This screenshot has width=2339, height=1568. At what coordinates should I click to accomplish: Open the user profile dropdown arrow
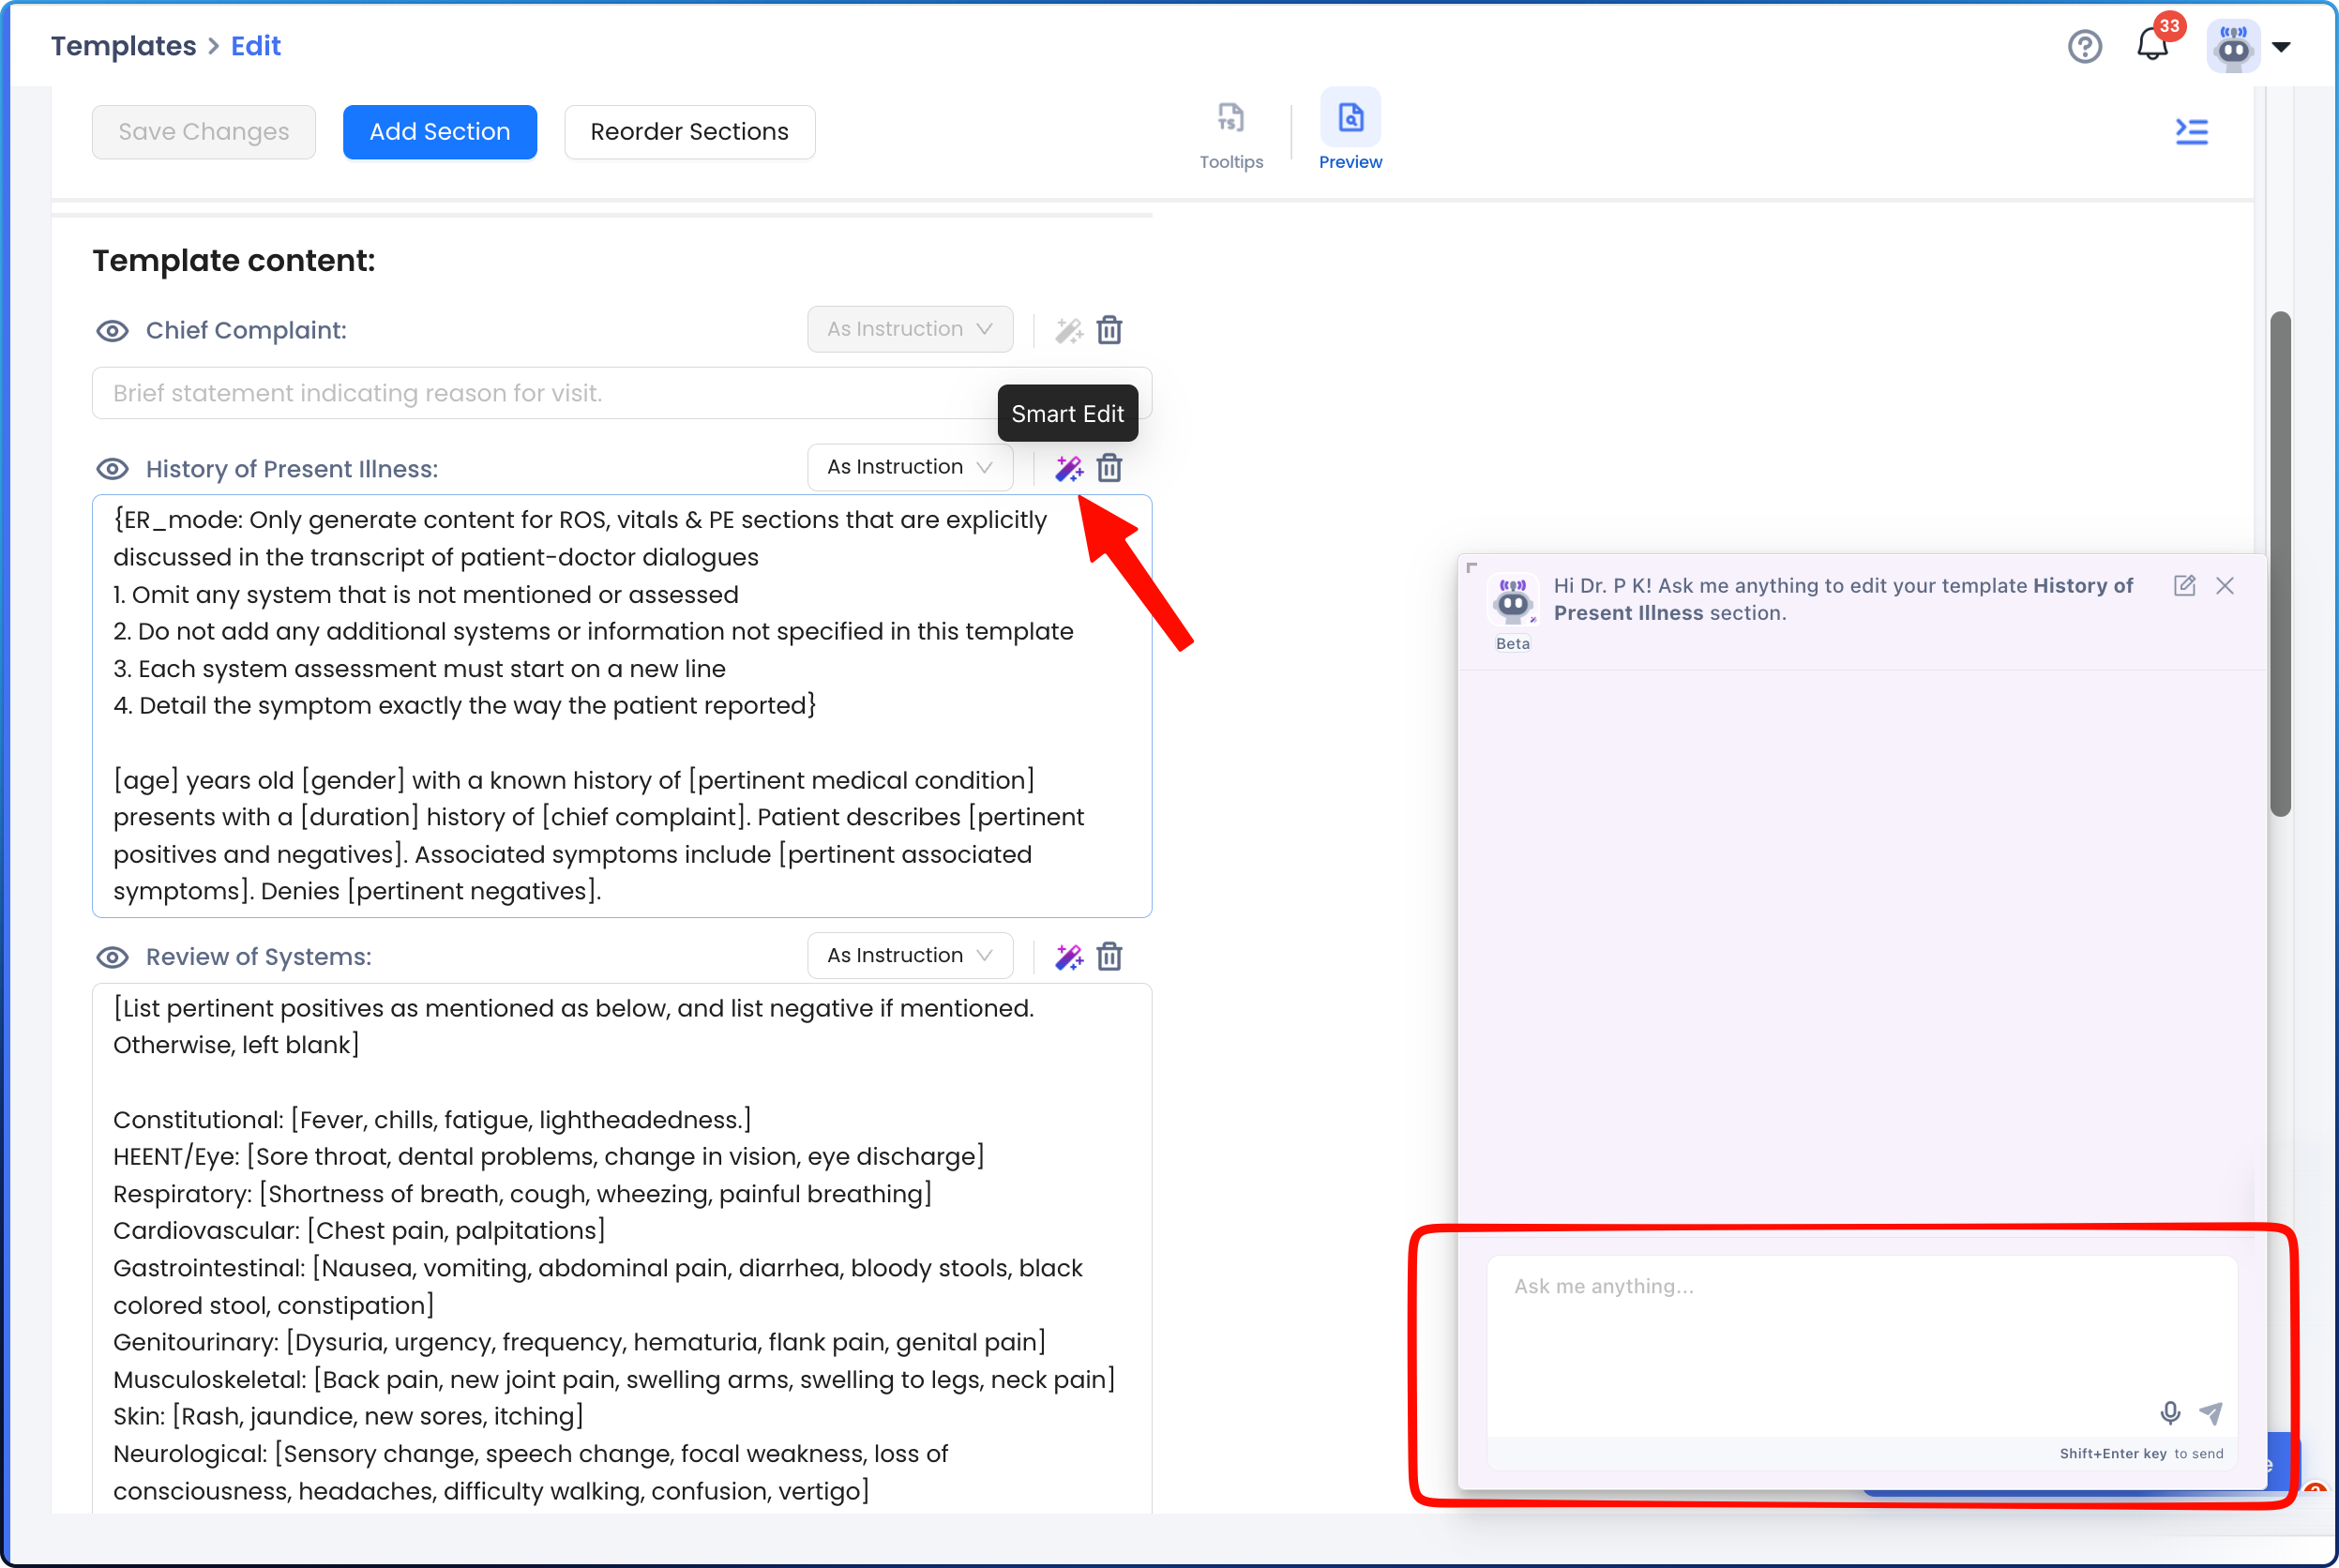coord(2281,46)
